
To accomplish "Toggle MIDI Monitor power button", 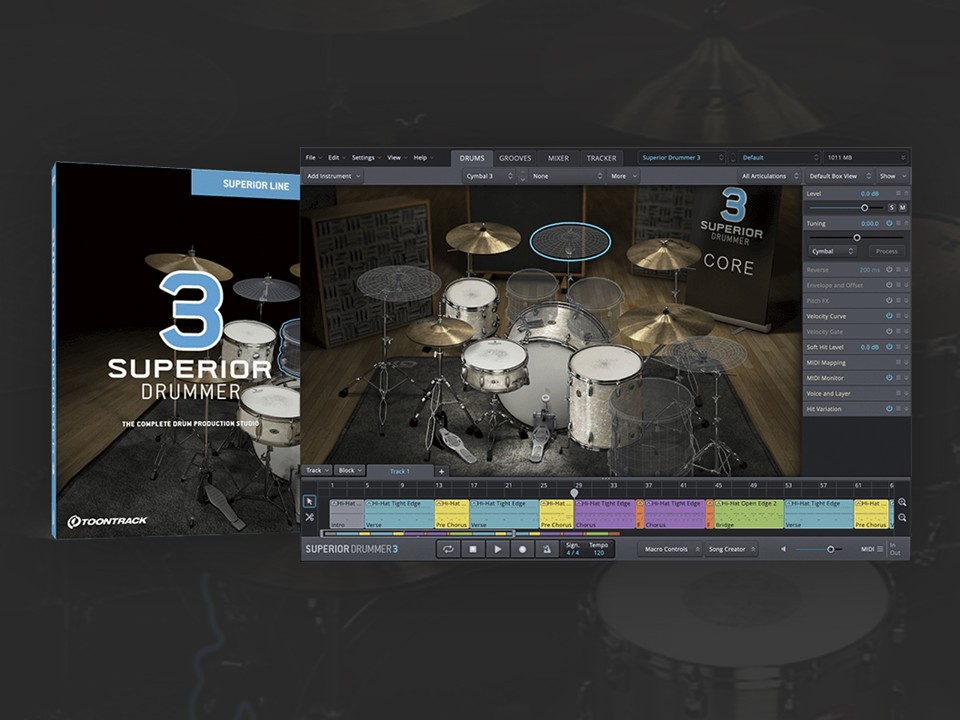I will [889, 378].
